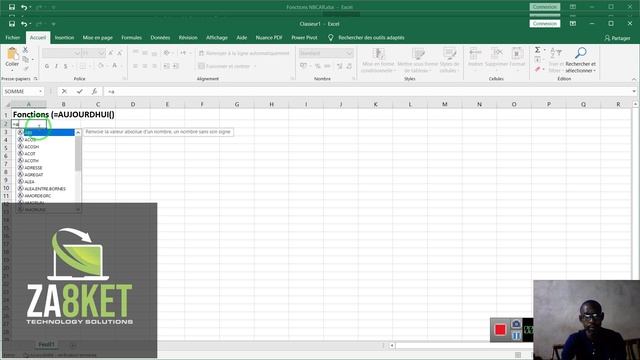
Task: Switch to the Mise en page tab
Action: coord(98,38)
